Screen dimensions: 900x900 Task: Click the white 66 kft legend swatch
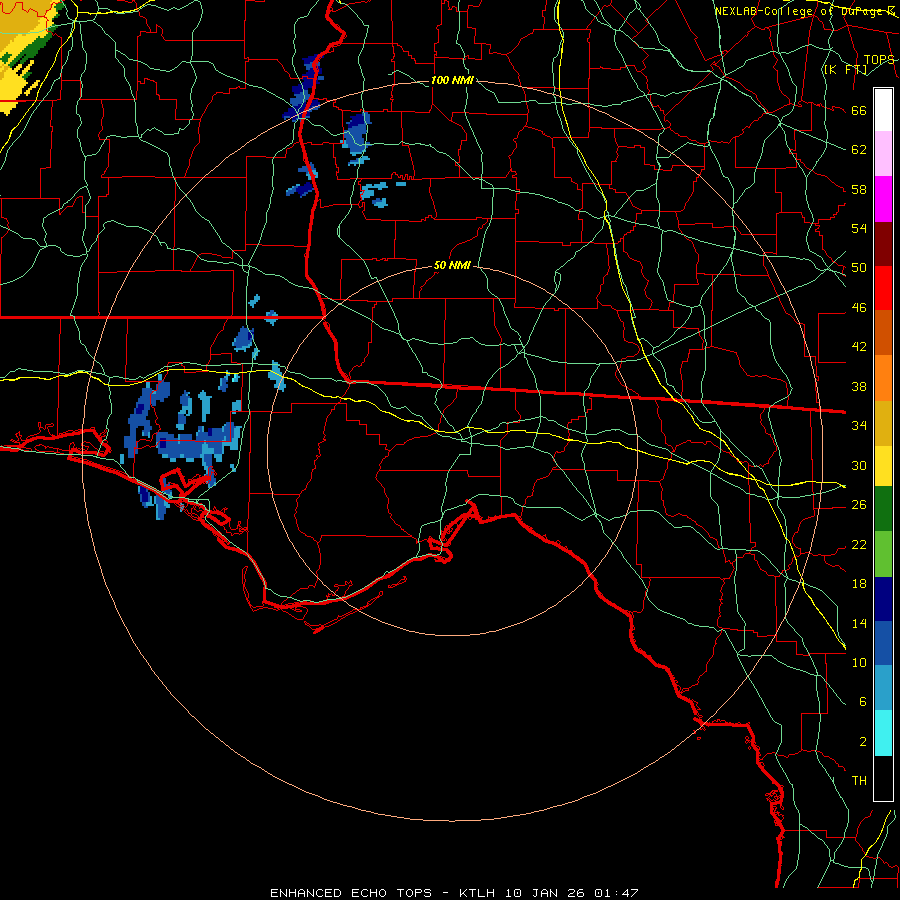(x=883, y=110)
